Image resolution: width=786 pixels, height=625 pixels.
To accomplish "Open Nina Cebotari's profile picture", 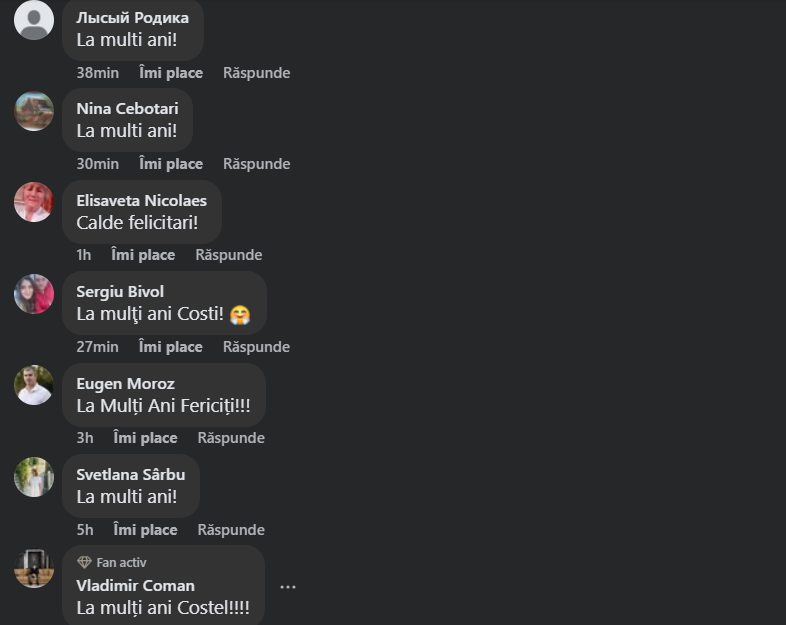I will [x=34, y=111].
